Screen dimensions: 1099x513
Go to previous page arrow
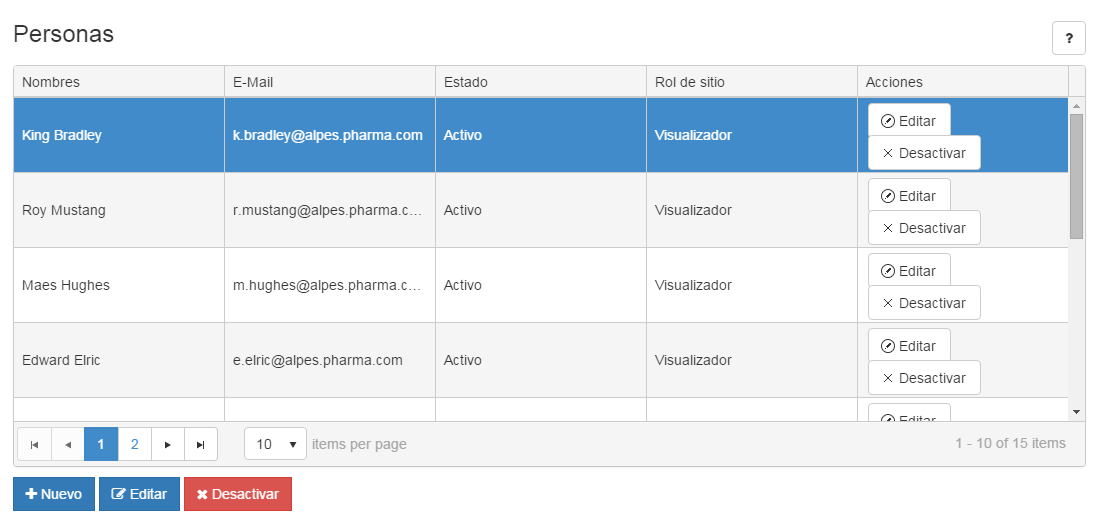point(68,444)
